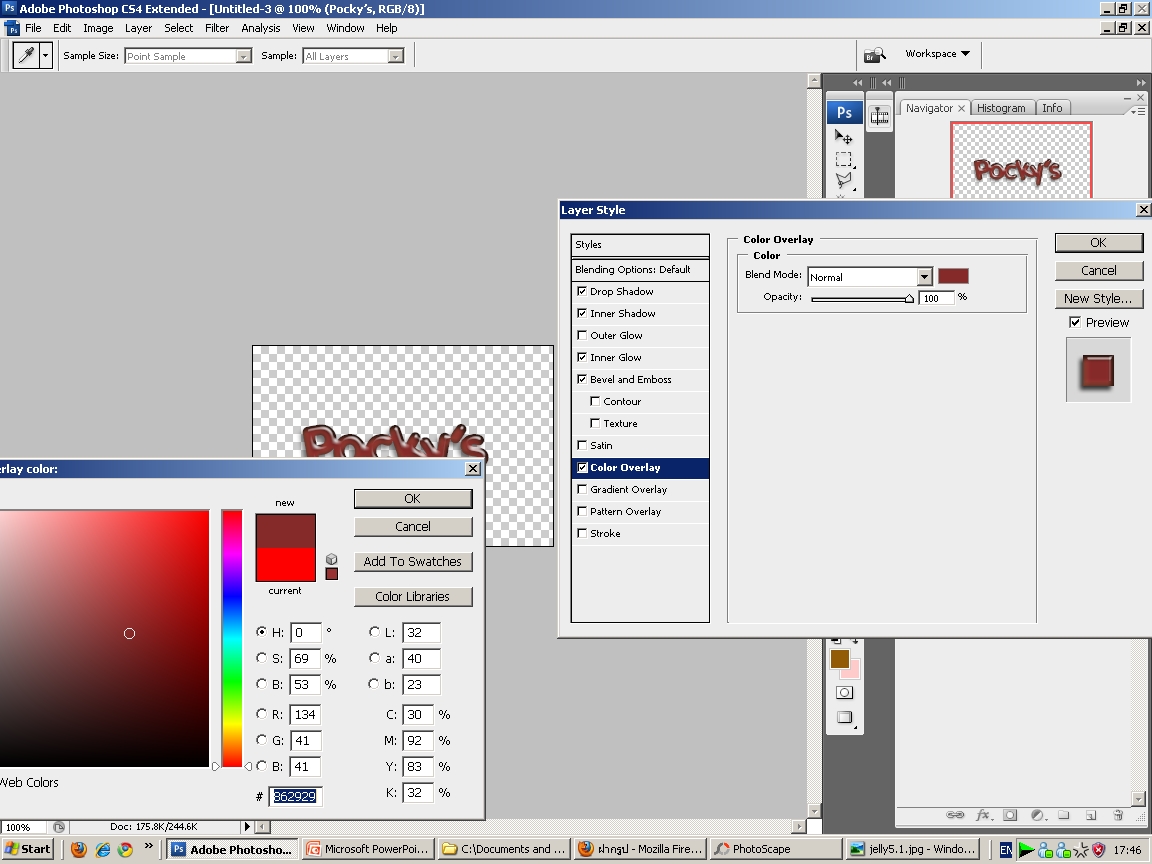
Task: Launch Internet Explorer from quick launch
Action: tap(103, 849)
